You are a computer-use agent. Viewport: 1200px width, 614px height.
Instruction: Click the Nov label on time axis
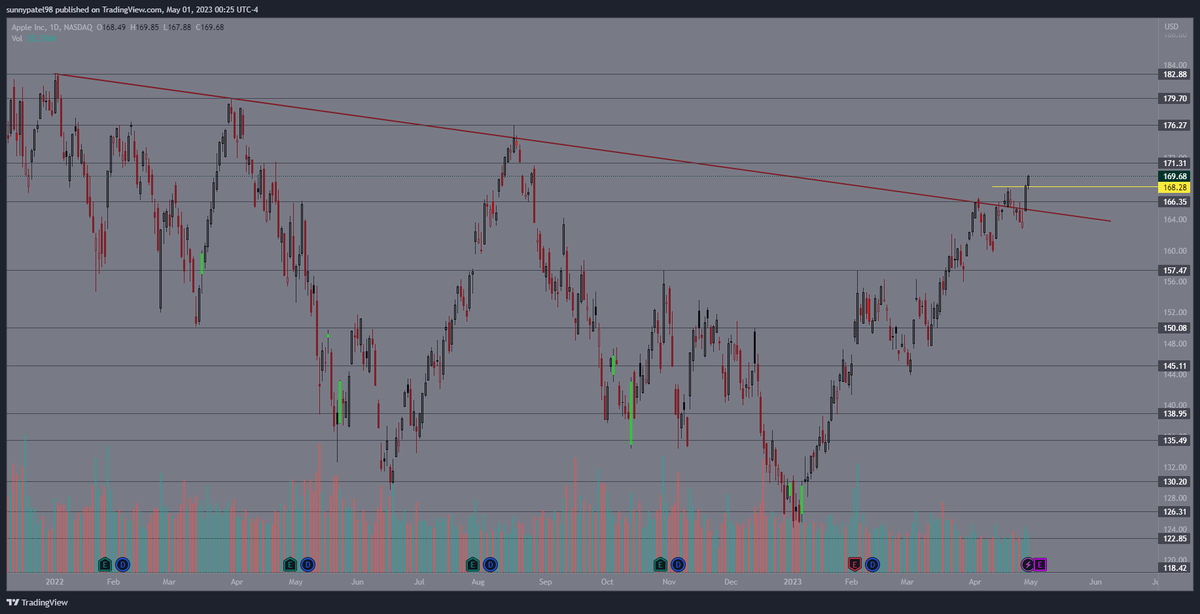coord(669,581)
